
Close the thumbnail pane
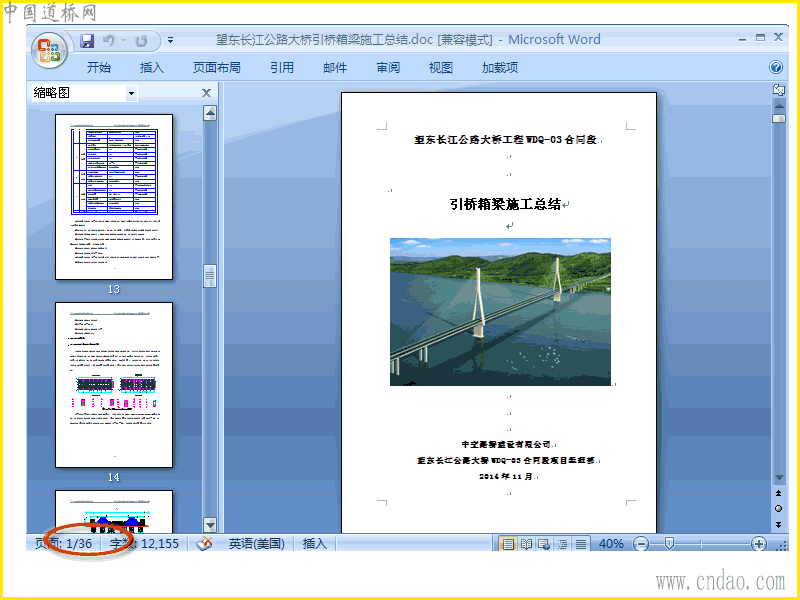(x=206, y=93)
